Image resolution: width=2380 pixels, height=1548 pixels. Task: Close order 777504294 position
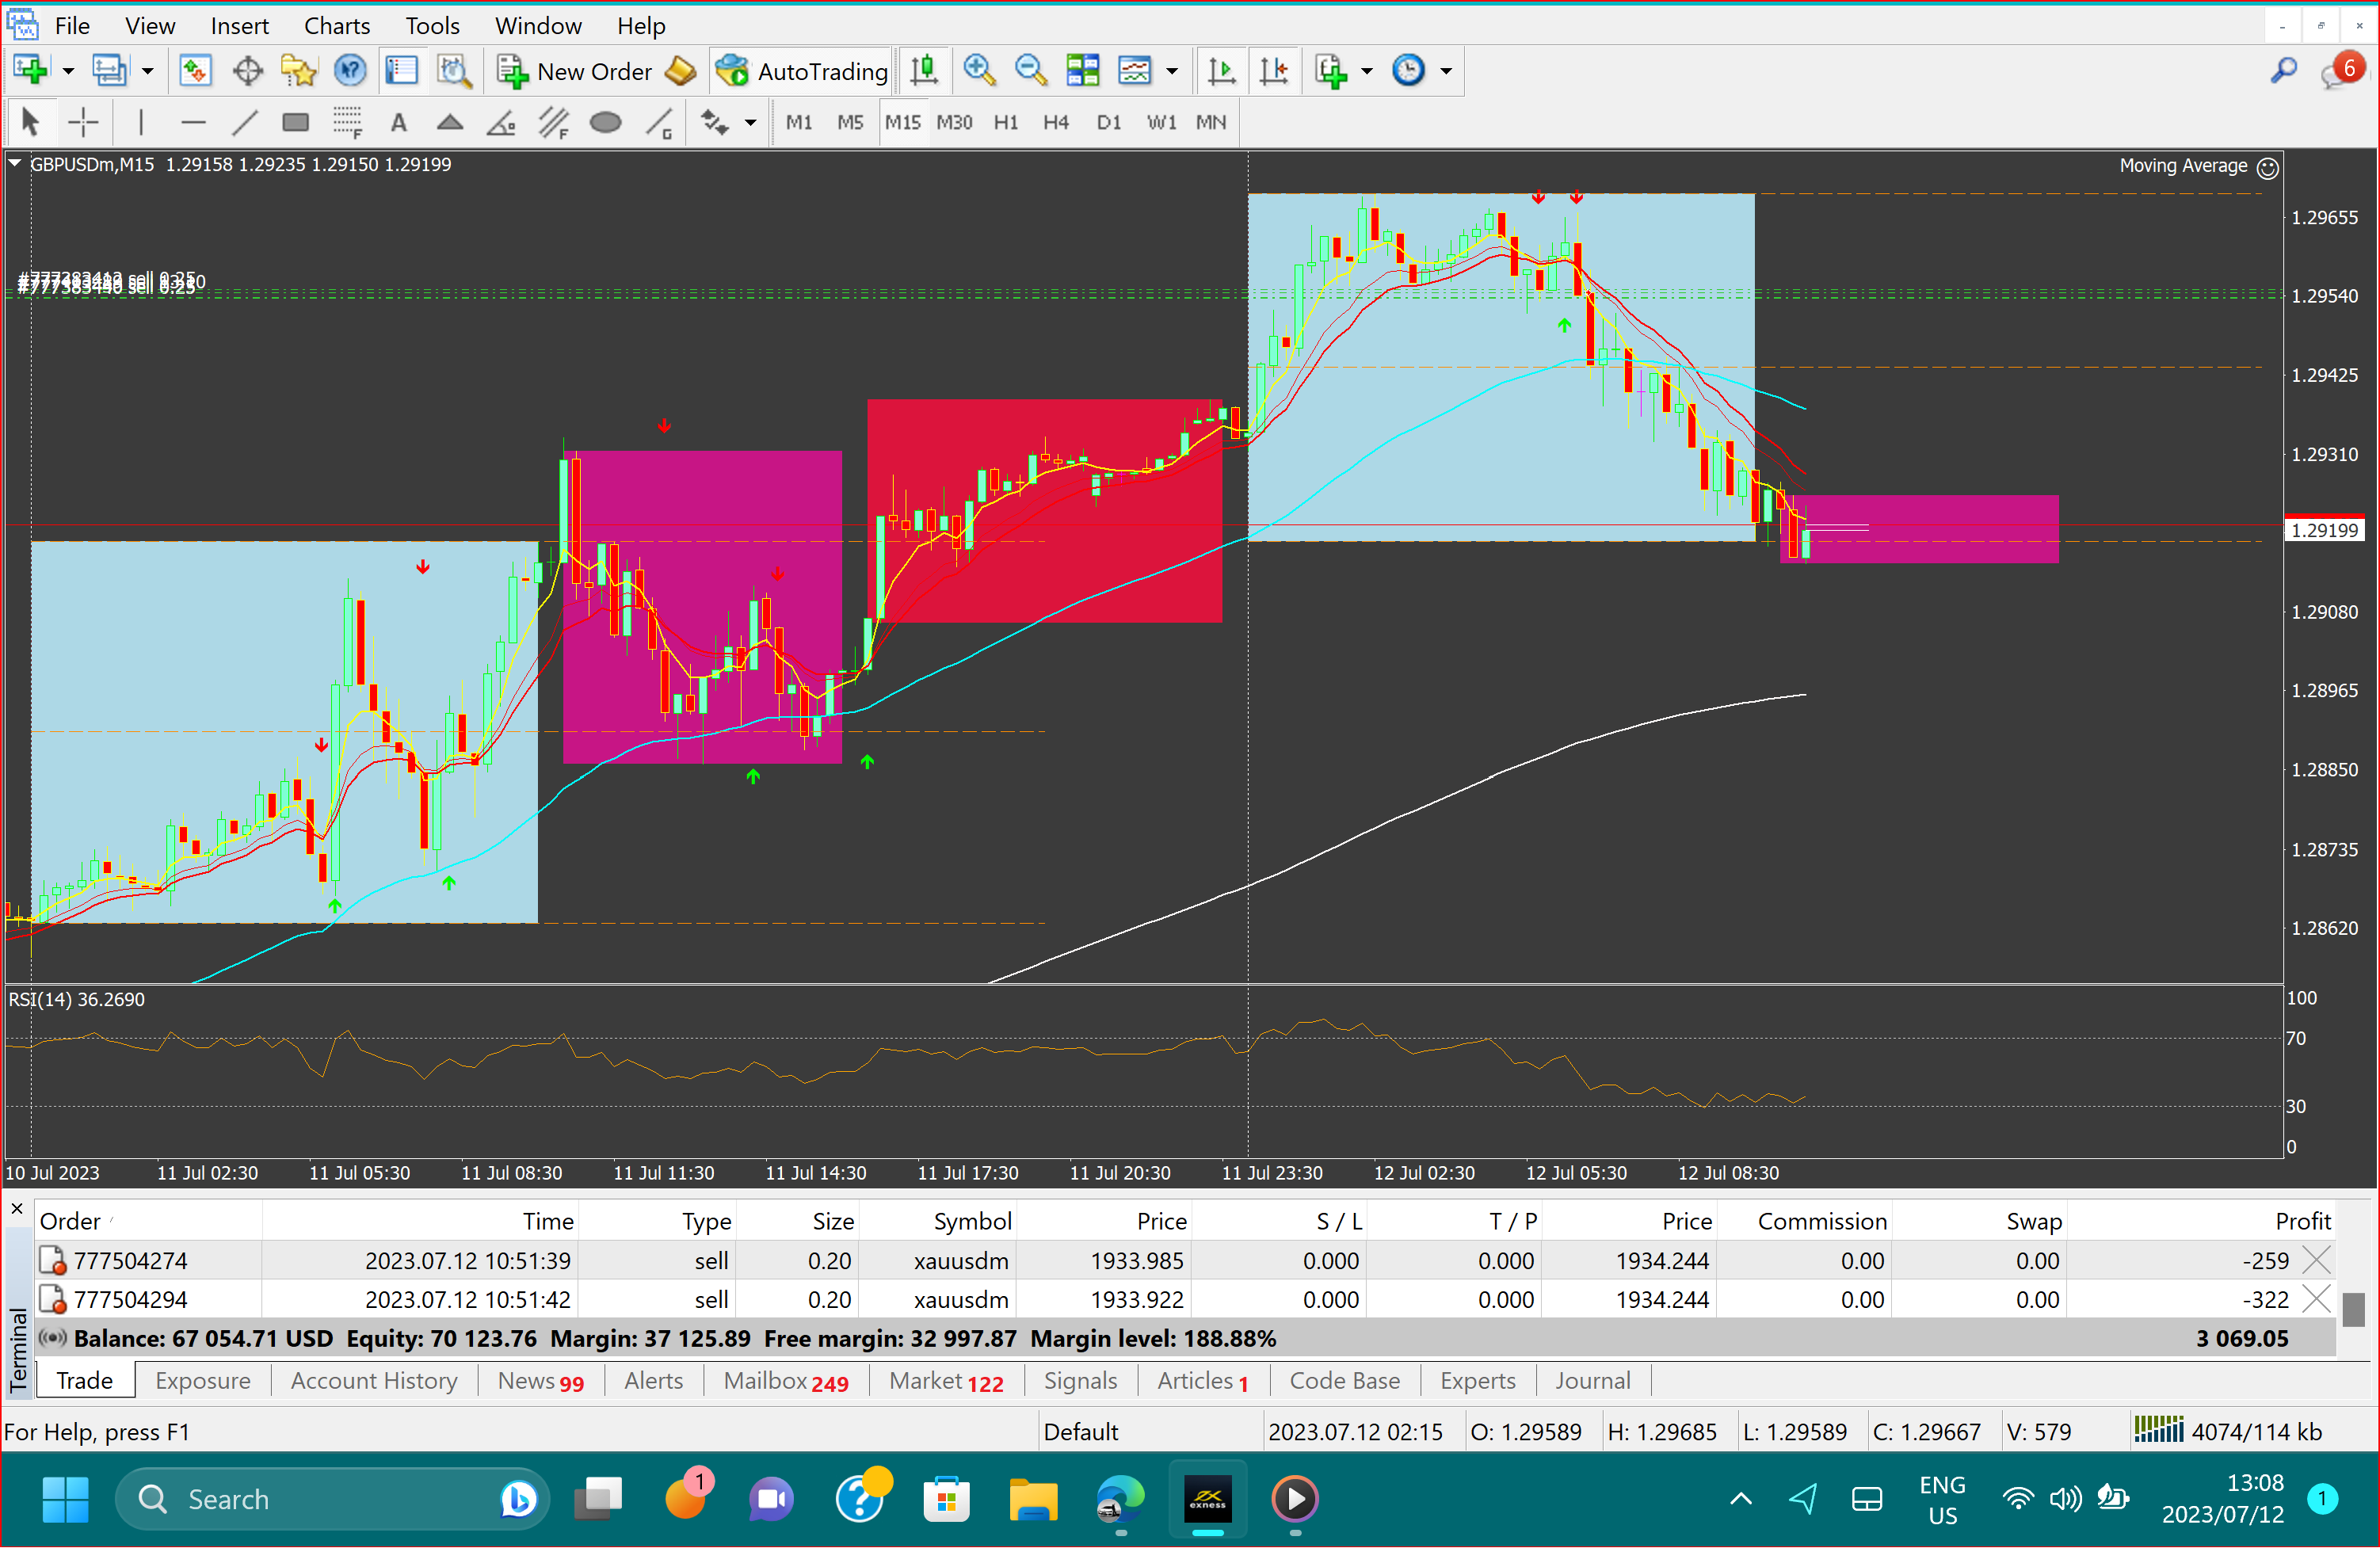click(2316, 1299)
